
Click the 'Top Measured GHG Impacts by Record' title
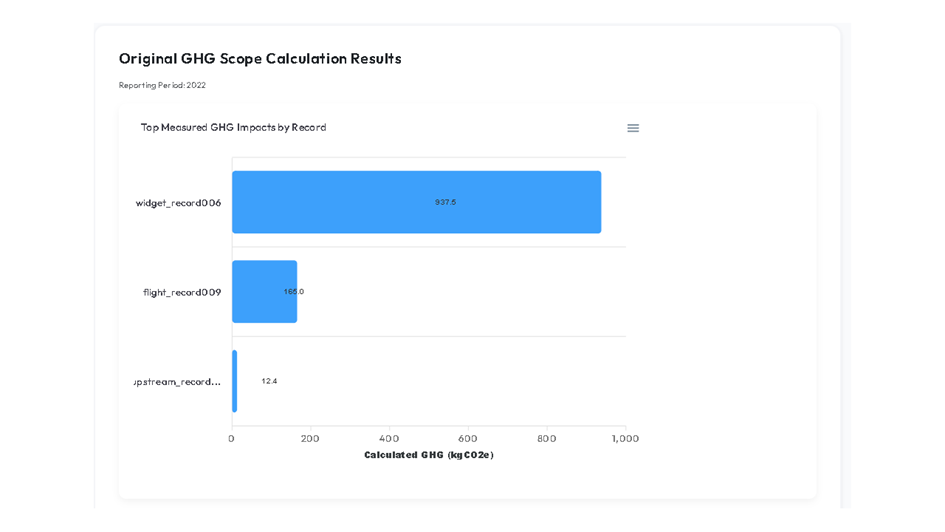coord(233,128)
